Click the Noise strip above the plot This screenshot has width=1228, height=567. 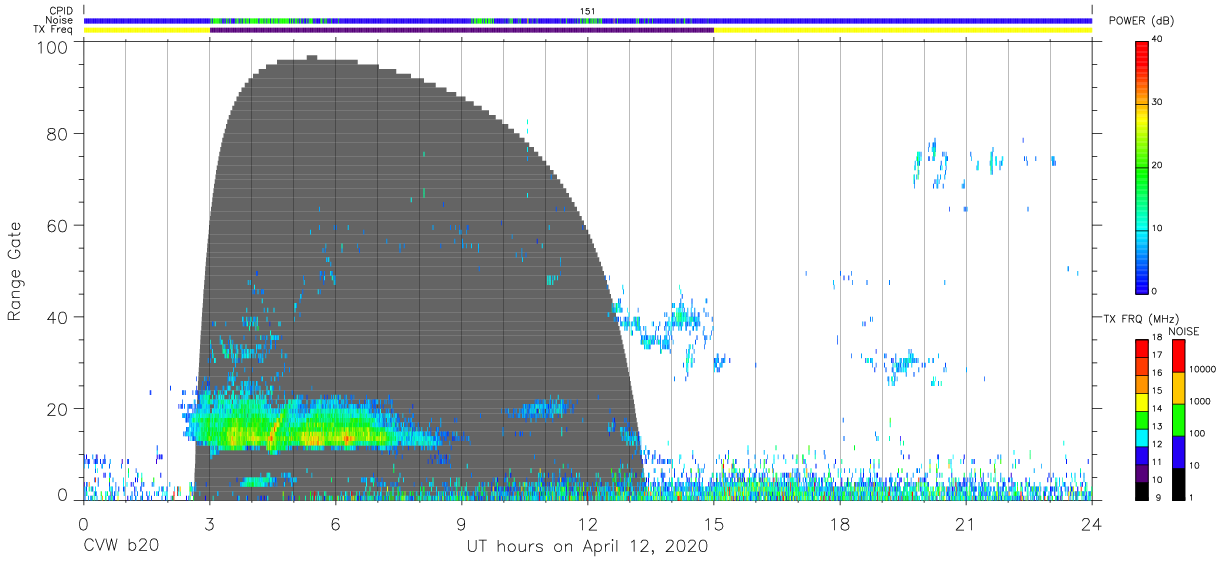(x=588, y=20)
